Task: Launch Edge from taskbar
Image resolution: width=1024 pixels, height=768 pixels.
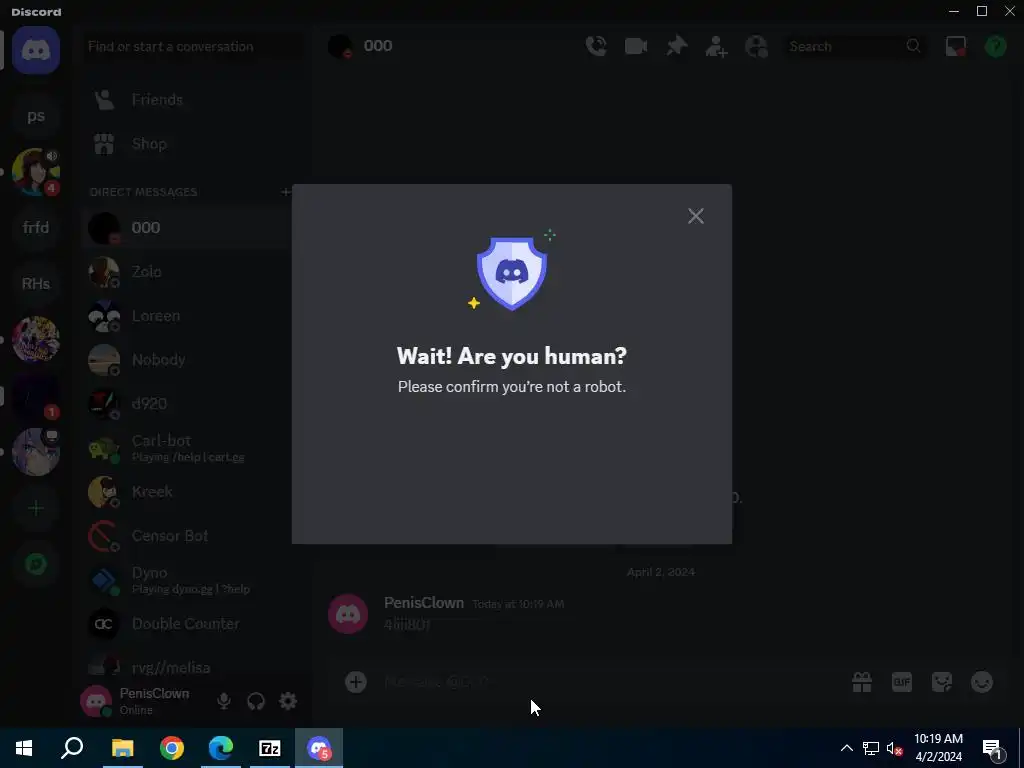Action: tap(221, 748)
